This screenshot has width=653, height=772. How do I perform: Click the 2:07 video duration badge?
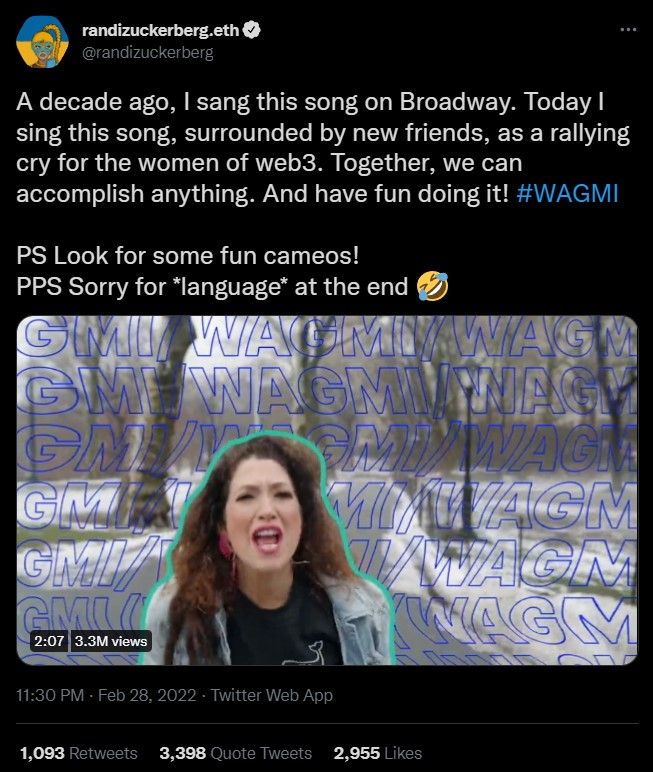click(49, 641)
